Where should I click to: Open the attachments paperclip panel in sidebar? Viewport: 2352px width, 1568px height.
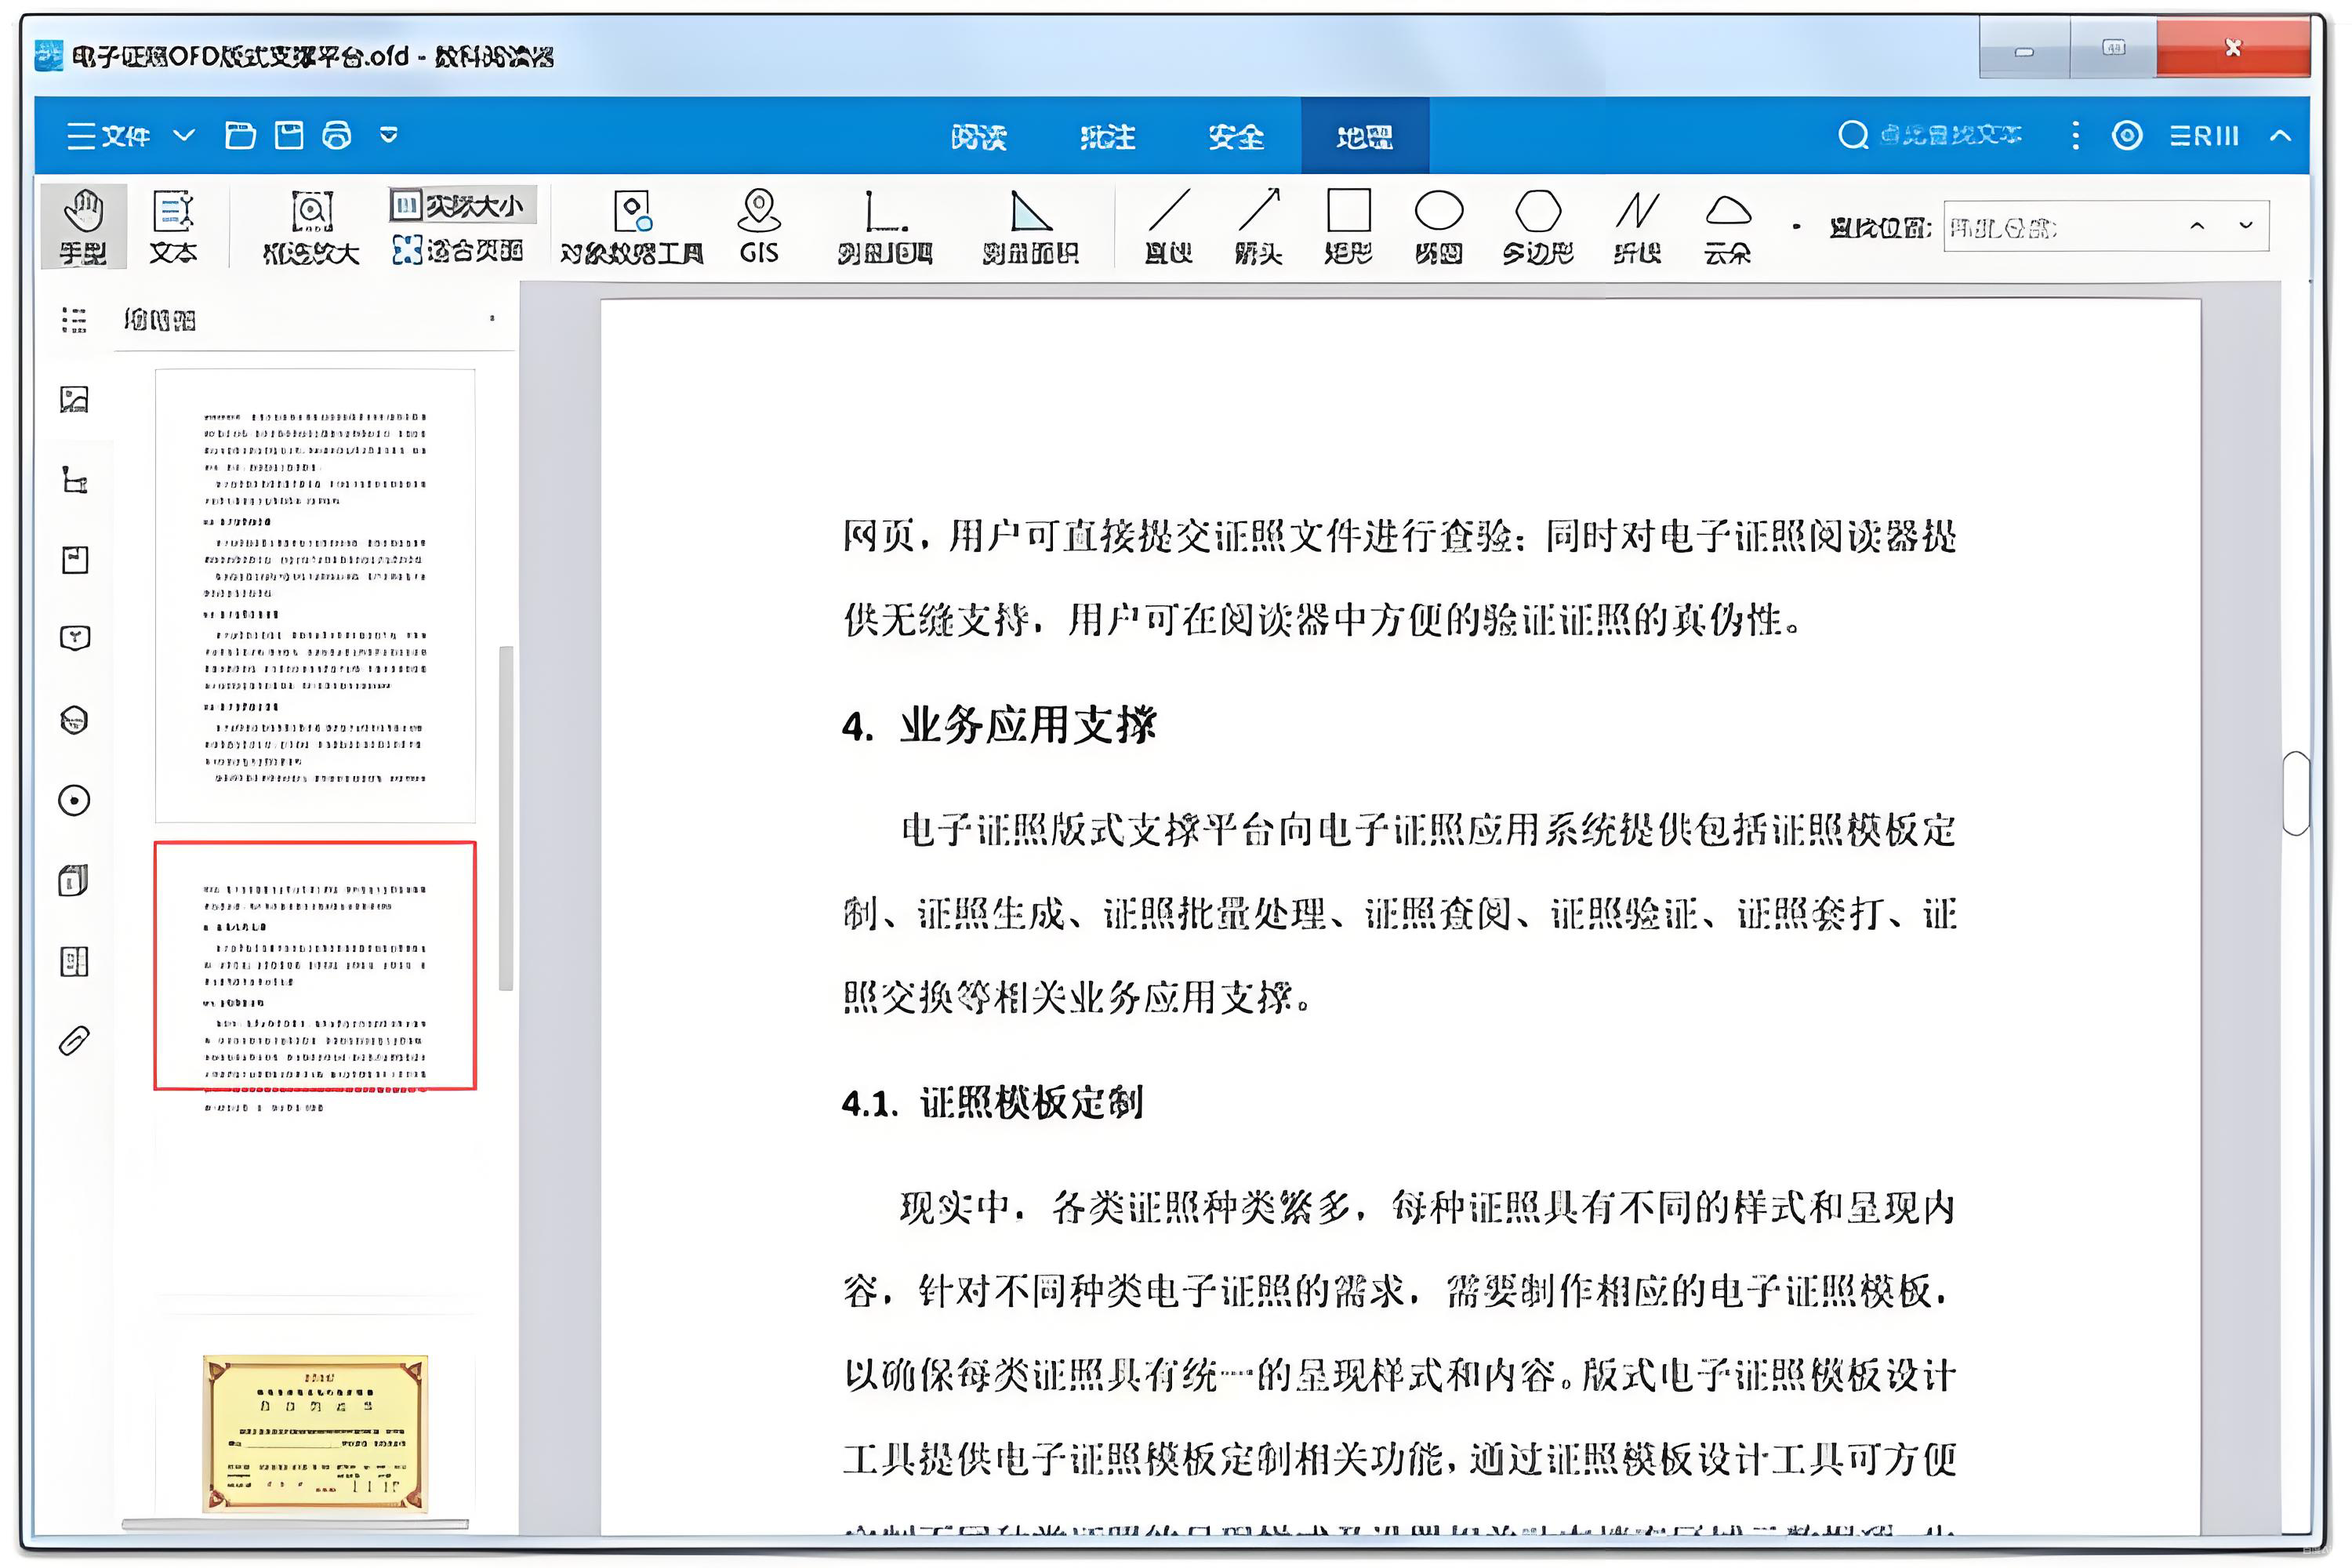(x=74, y=1041)
